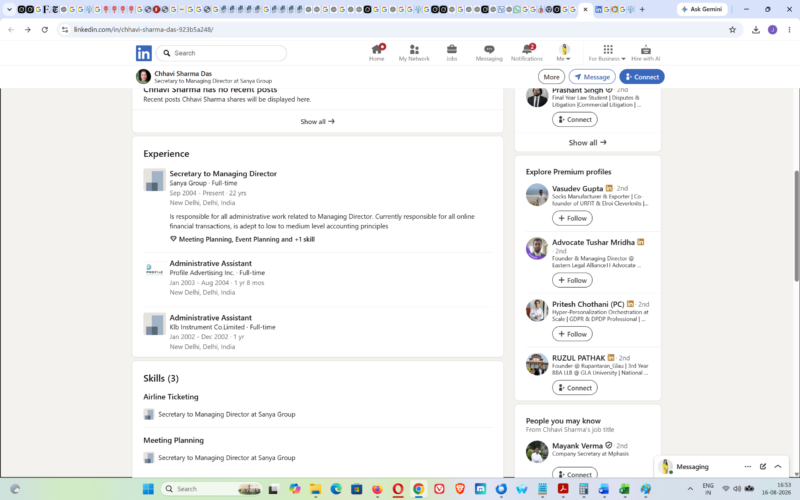This screenshot has width=800, height=500.
Task: Connect with RUZUL PATHAK
Action: [x=574, y=388]
